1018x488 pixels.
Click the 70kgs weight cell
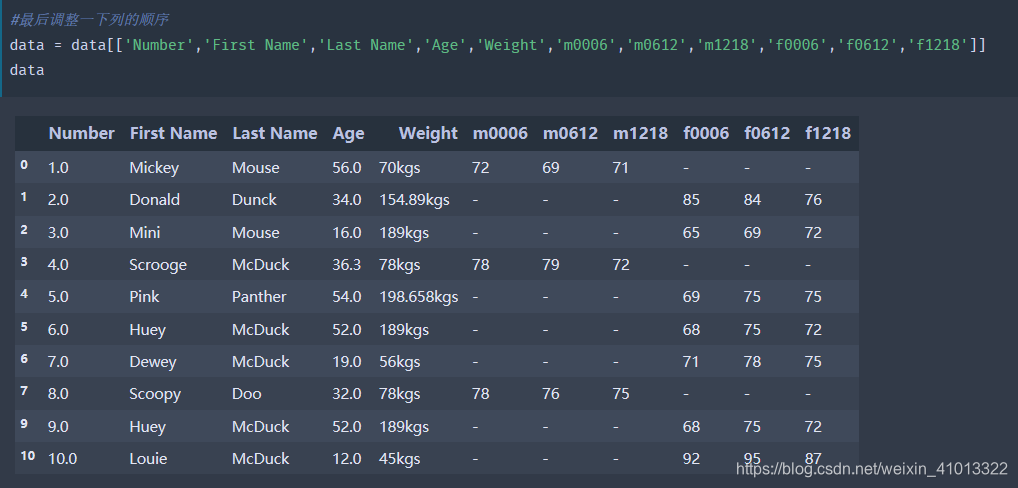click(x=400, y=168)
